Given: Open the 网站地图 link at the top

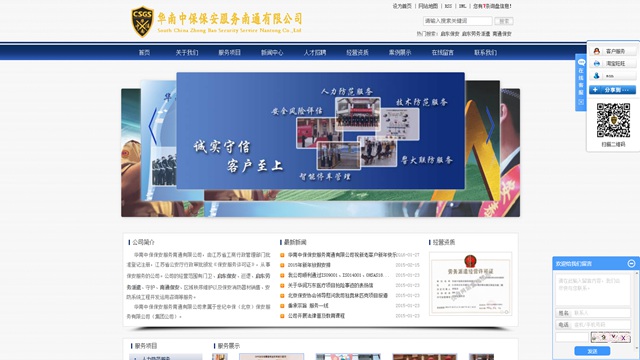Looking at the screenshot, I should point(428,6).
